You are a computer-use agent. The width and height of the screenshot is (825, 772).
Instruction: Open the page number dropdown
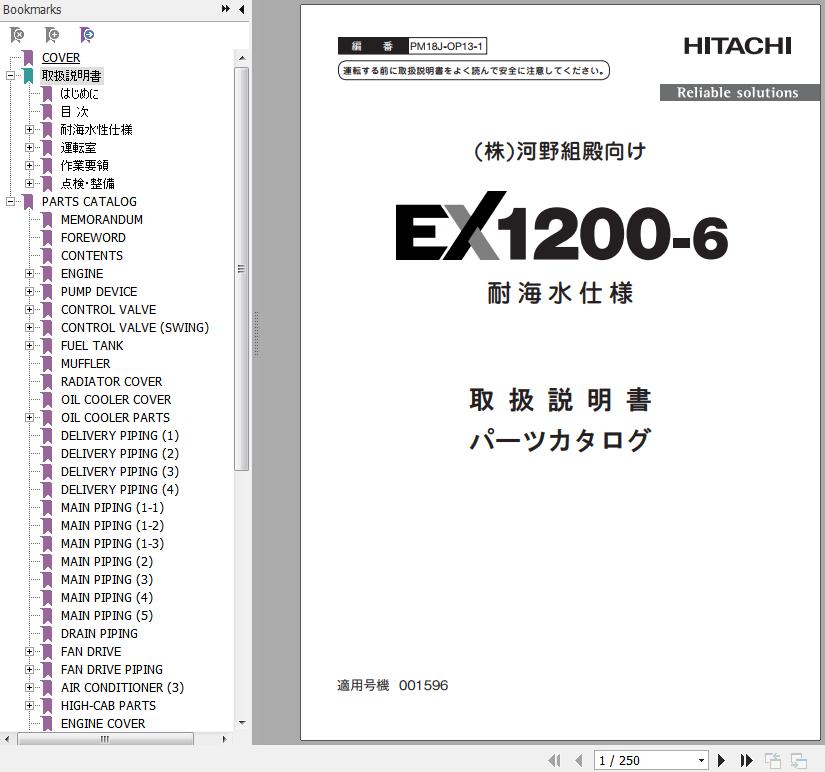[701, 760]
